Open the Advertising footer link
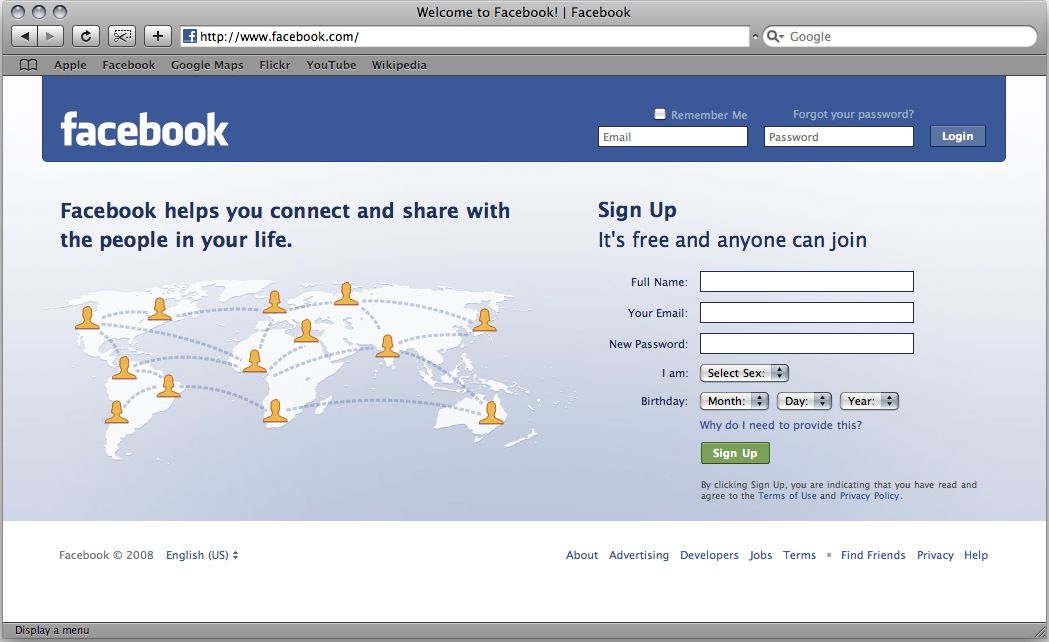The width and height of the screenshot is (1049, 642). (x=639, y=555)
